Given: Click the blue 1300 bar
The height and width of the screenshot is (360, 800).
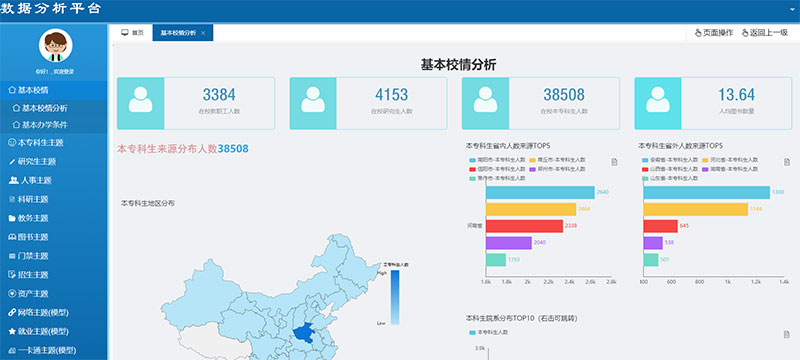Looking at the screenshot, I should click(x=707, y=192).
